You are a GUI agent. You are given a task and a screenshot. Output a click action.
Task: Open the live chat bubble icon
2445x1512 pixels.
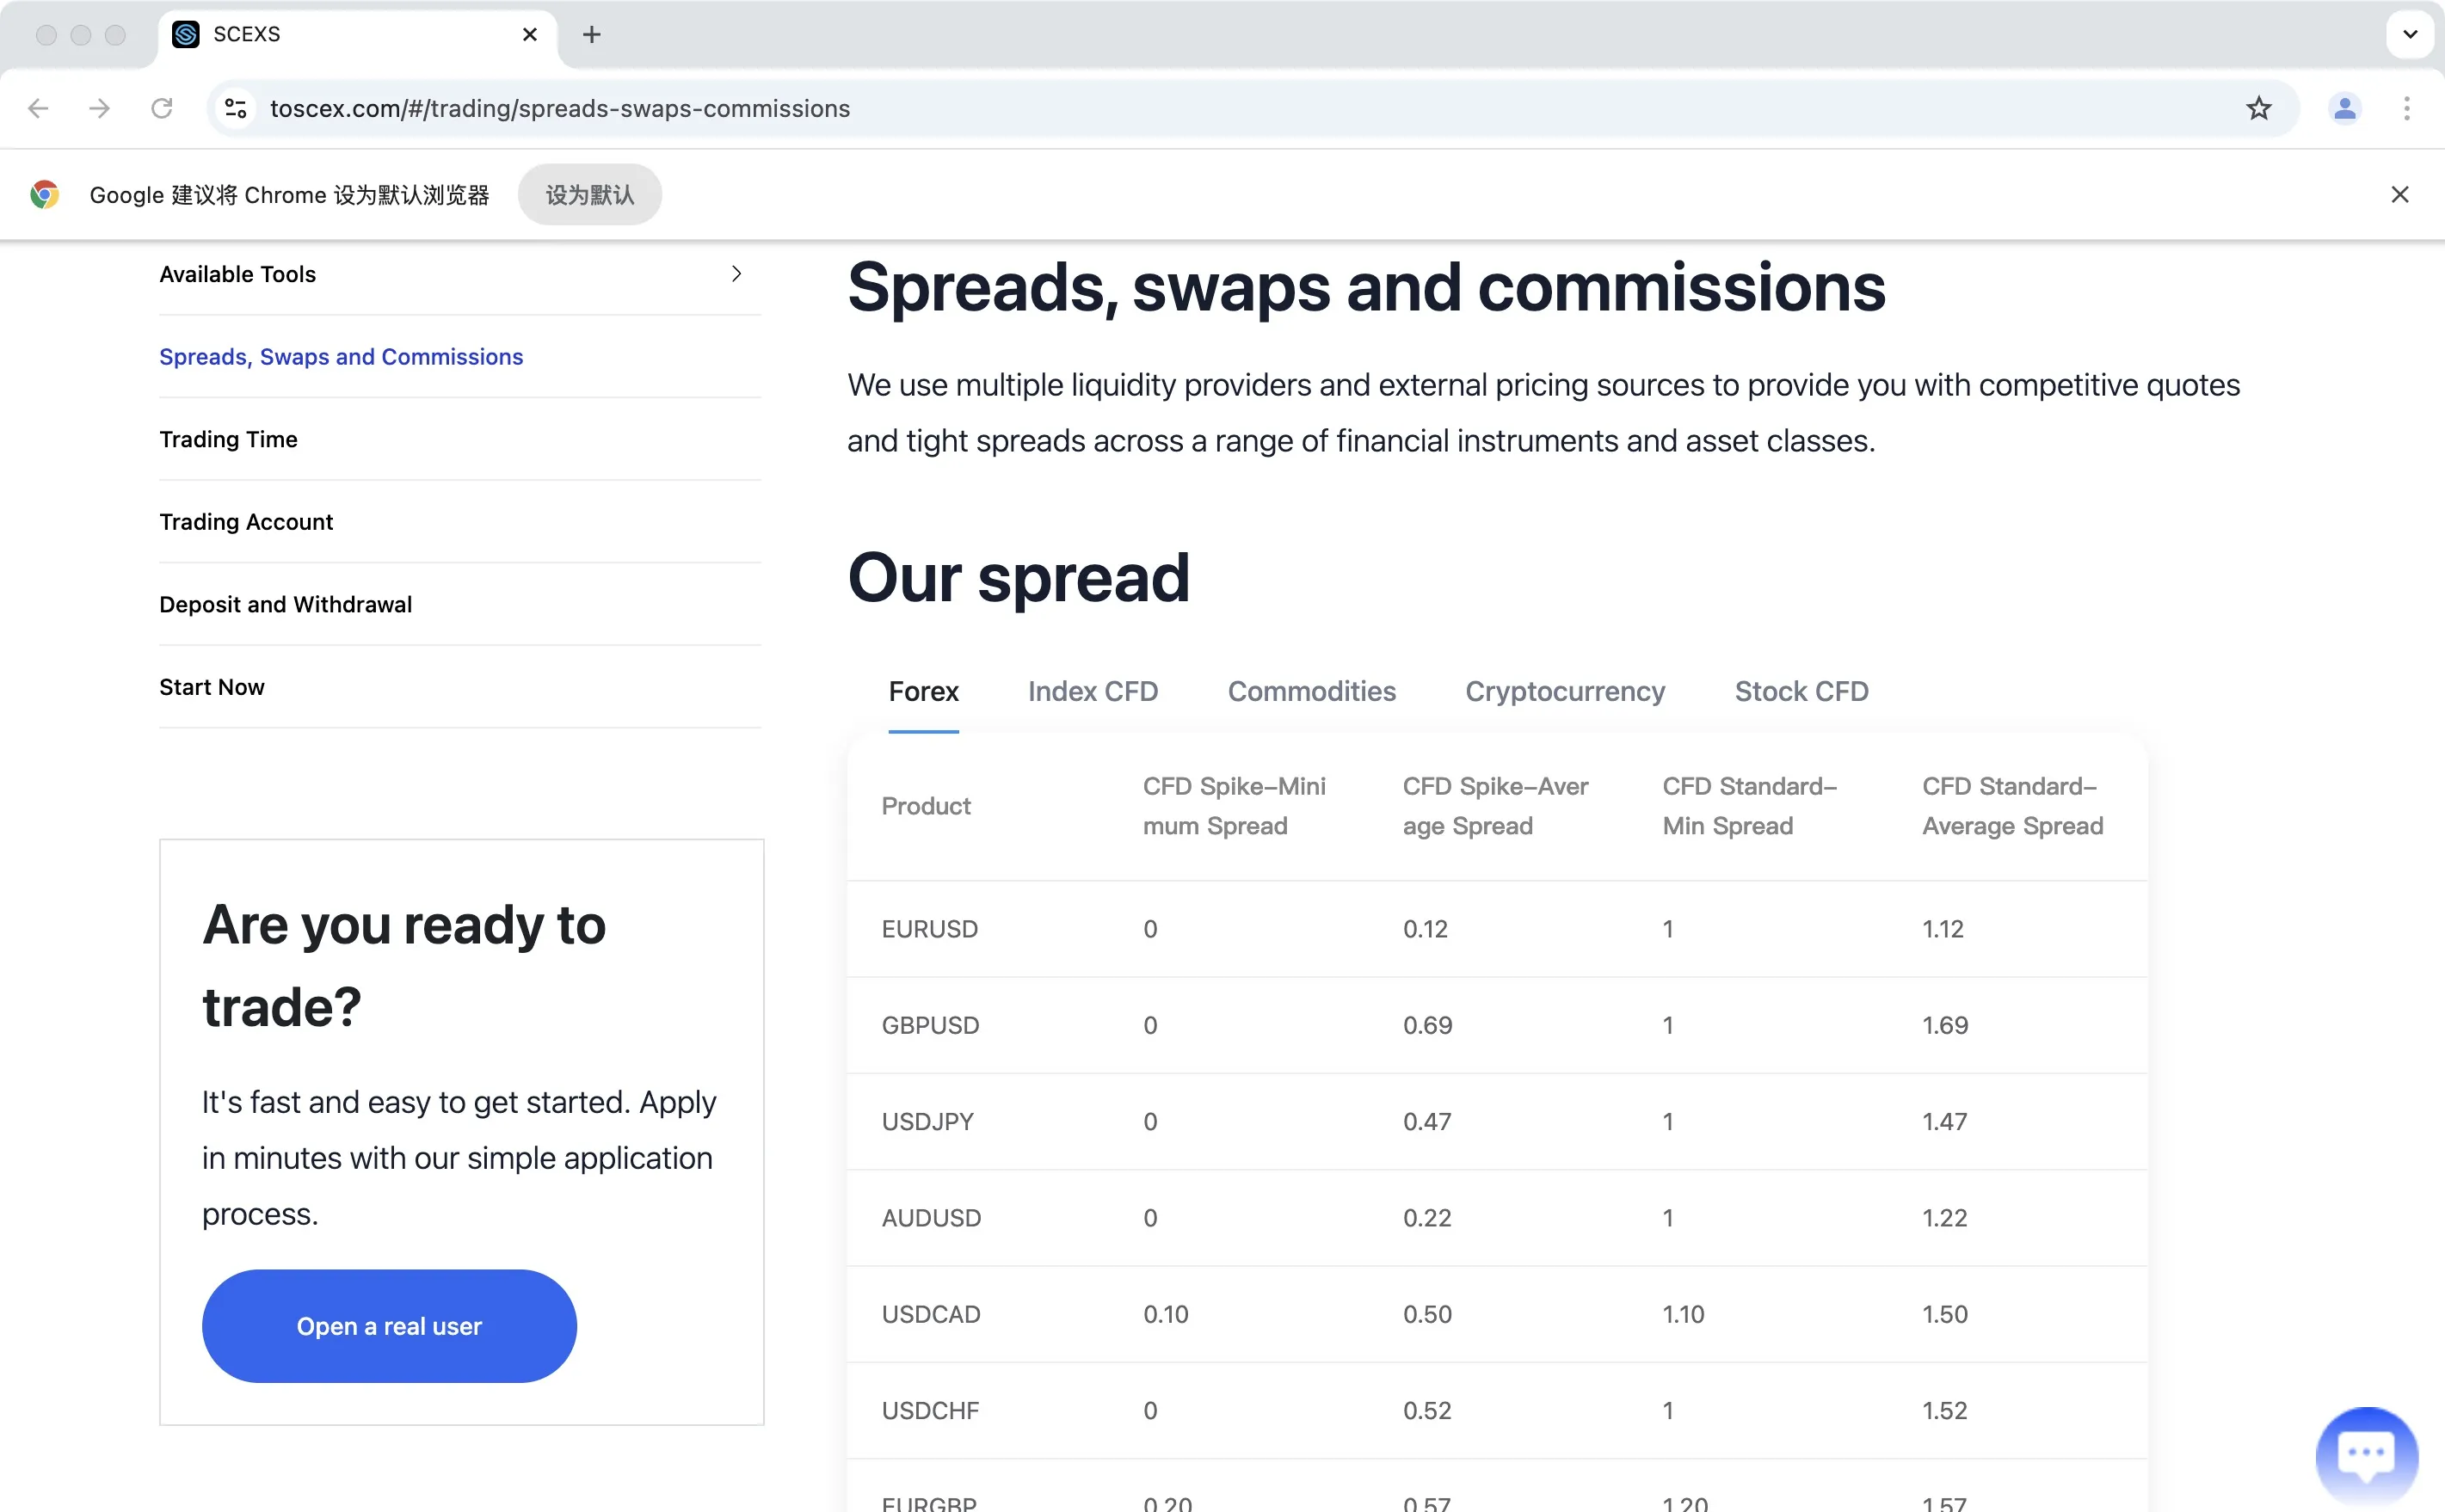[x=2366, y=1454]
